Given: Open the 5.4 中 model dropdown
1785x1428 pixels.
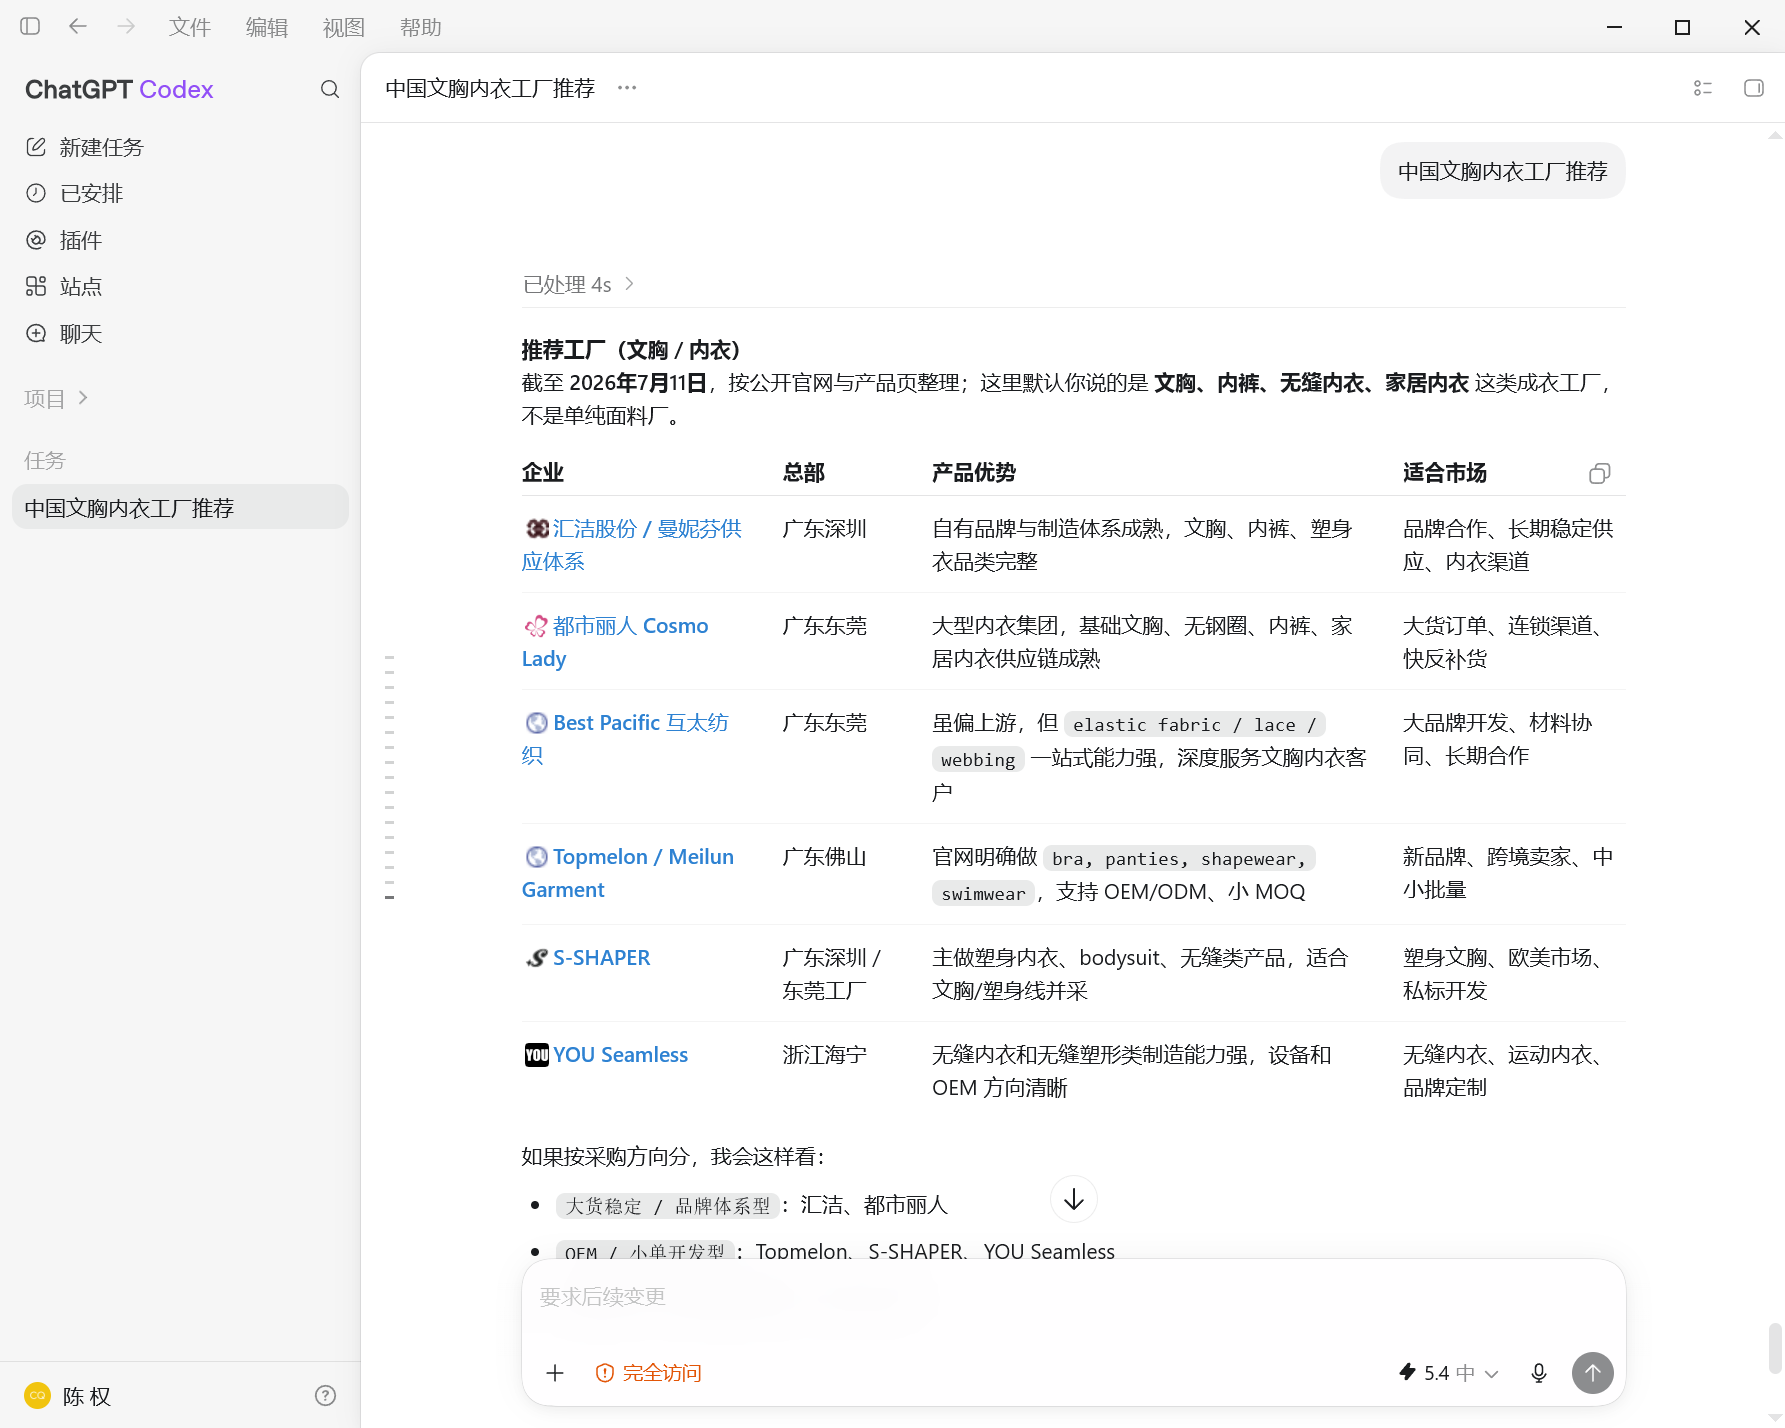Looking at the screenshot, I should click(1448, 1373).
